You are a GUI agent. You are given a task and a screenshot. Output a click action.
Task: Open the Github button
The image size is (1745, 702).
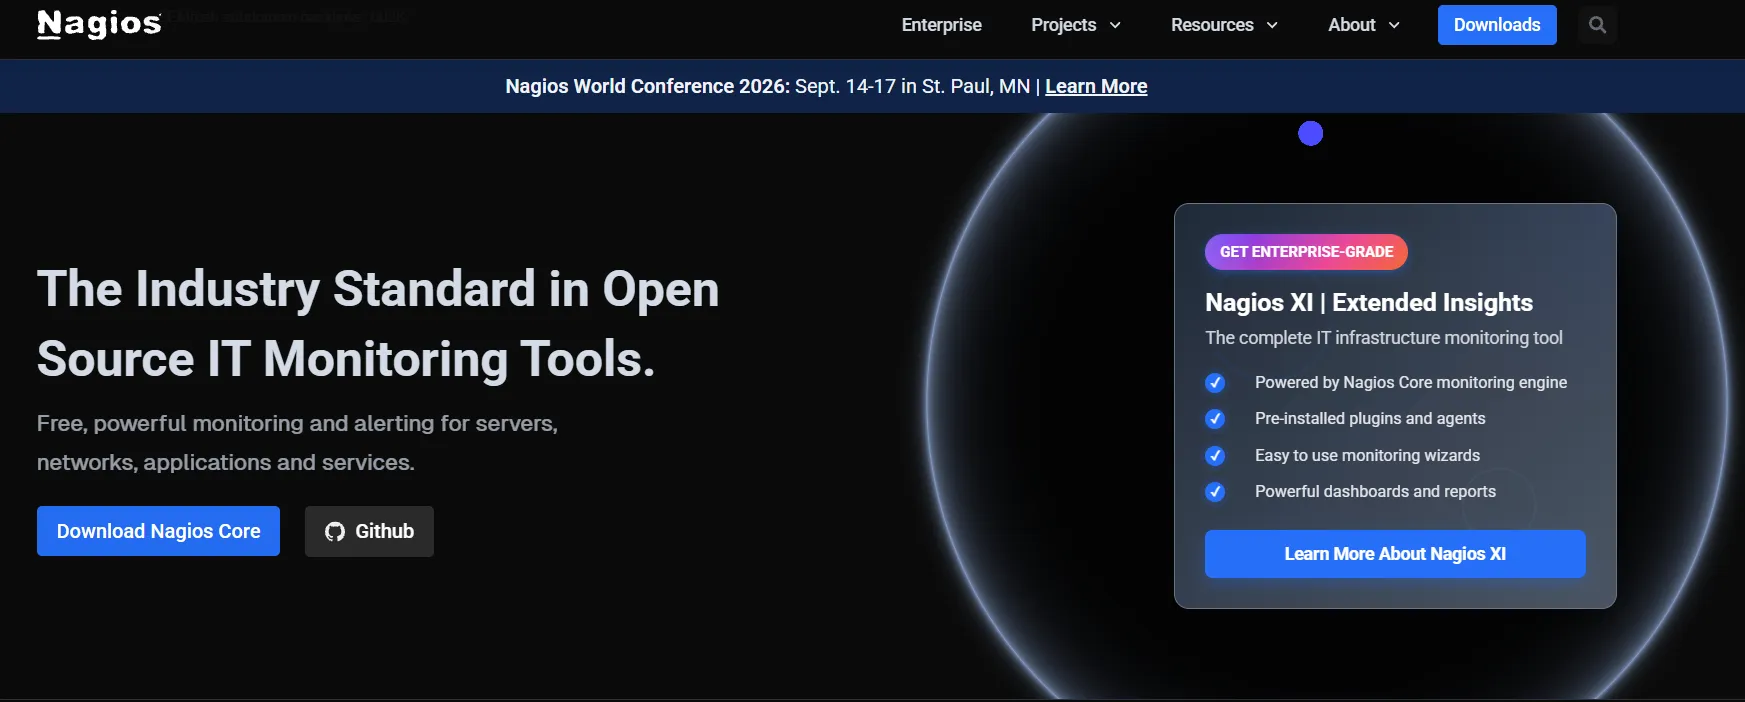(x=369, y=531)
